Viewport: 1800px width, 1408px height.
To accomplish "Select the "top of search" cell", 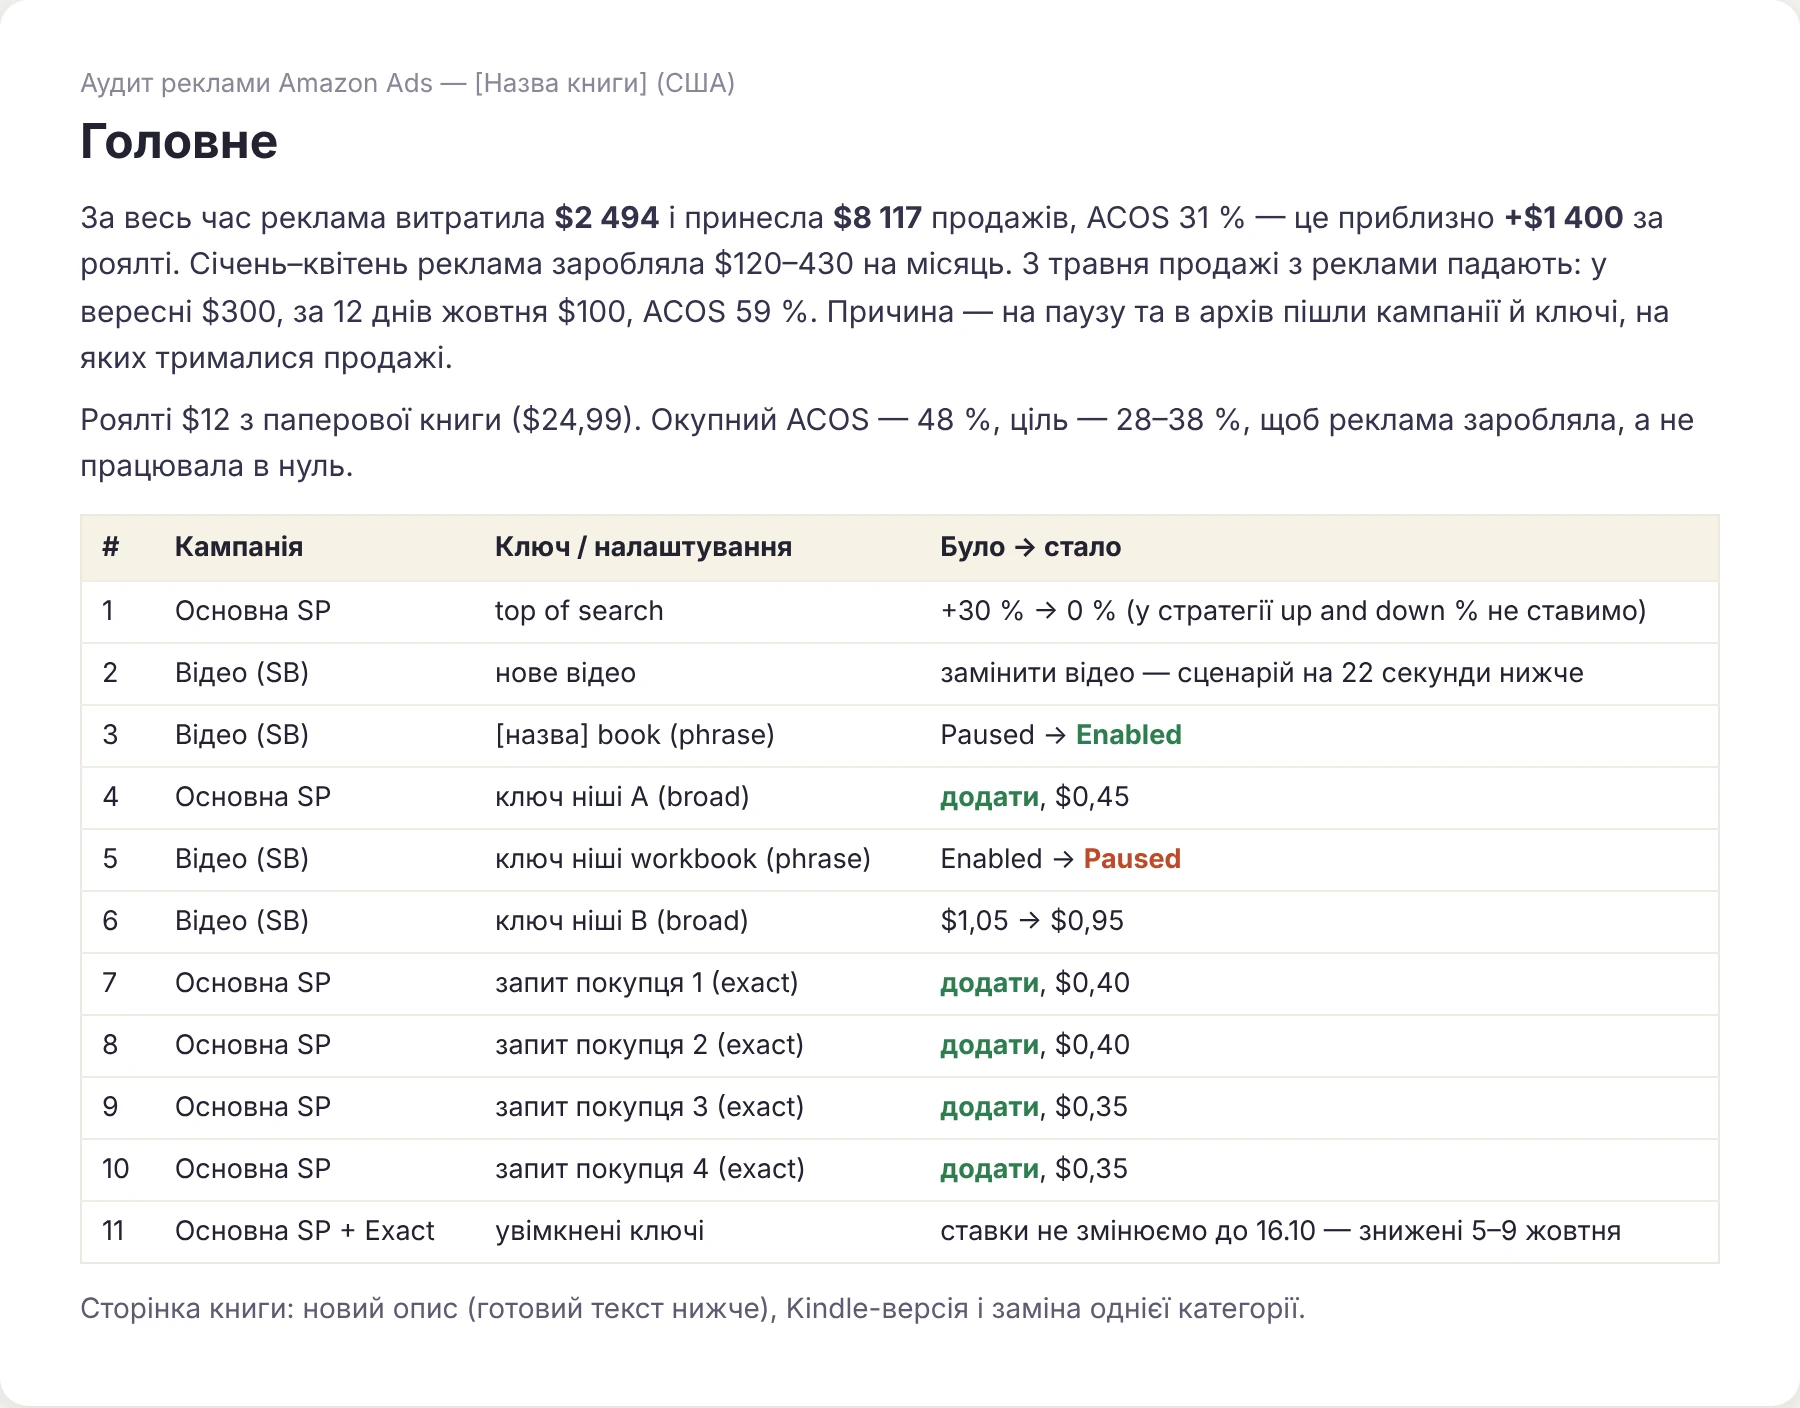I will [579, 611].
